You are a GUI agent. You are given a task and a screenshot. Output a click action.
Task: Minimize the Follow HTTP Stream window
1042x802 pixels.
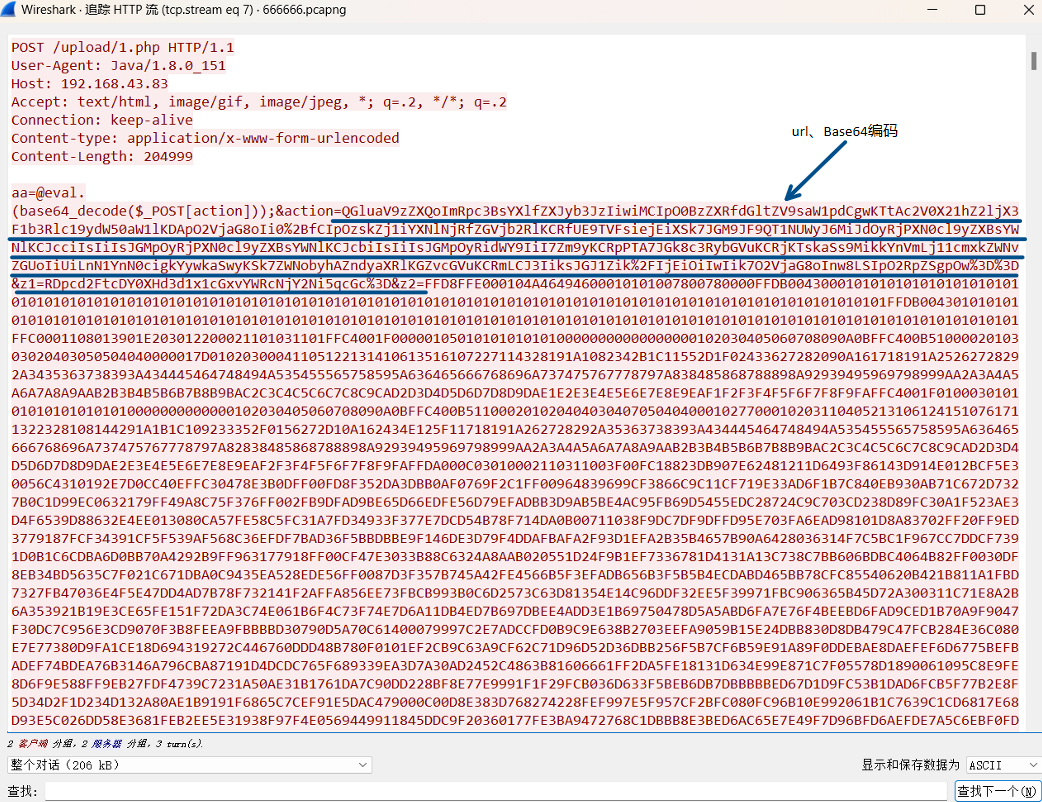tap(932, 10)
